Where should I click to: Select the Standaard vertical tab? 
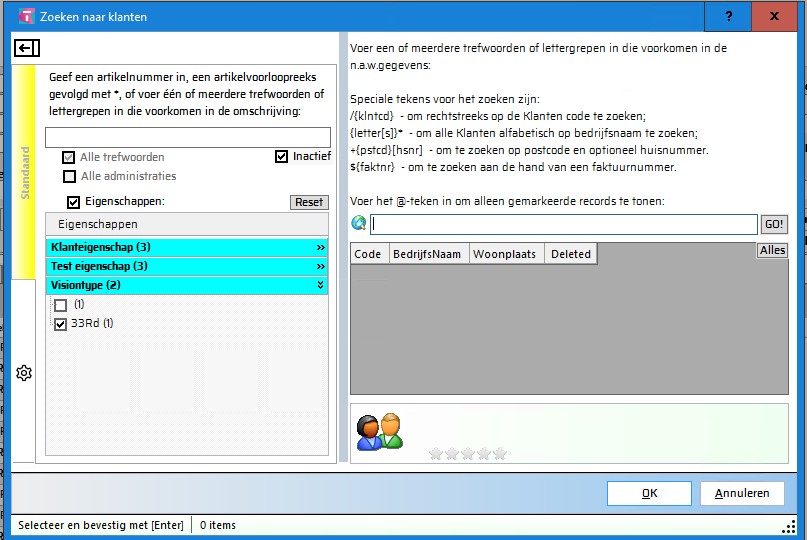[25, 173]
